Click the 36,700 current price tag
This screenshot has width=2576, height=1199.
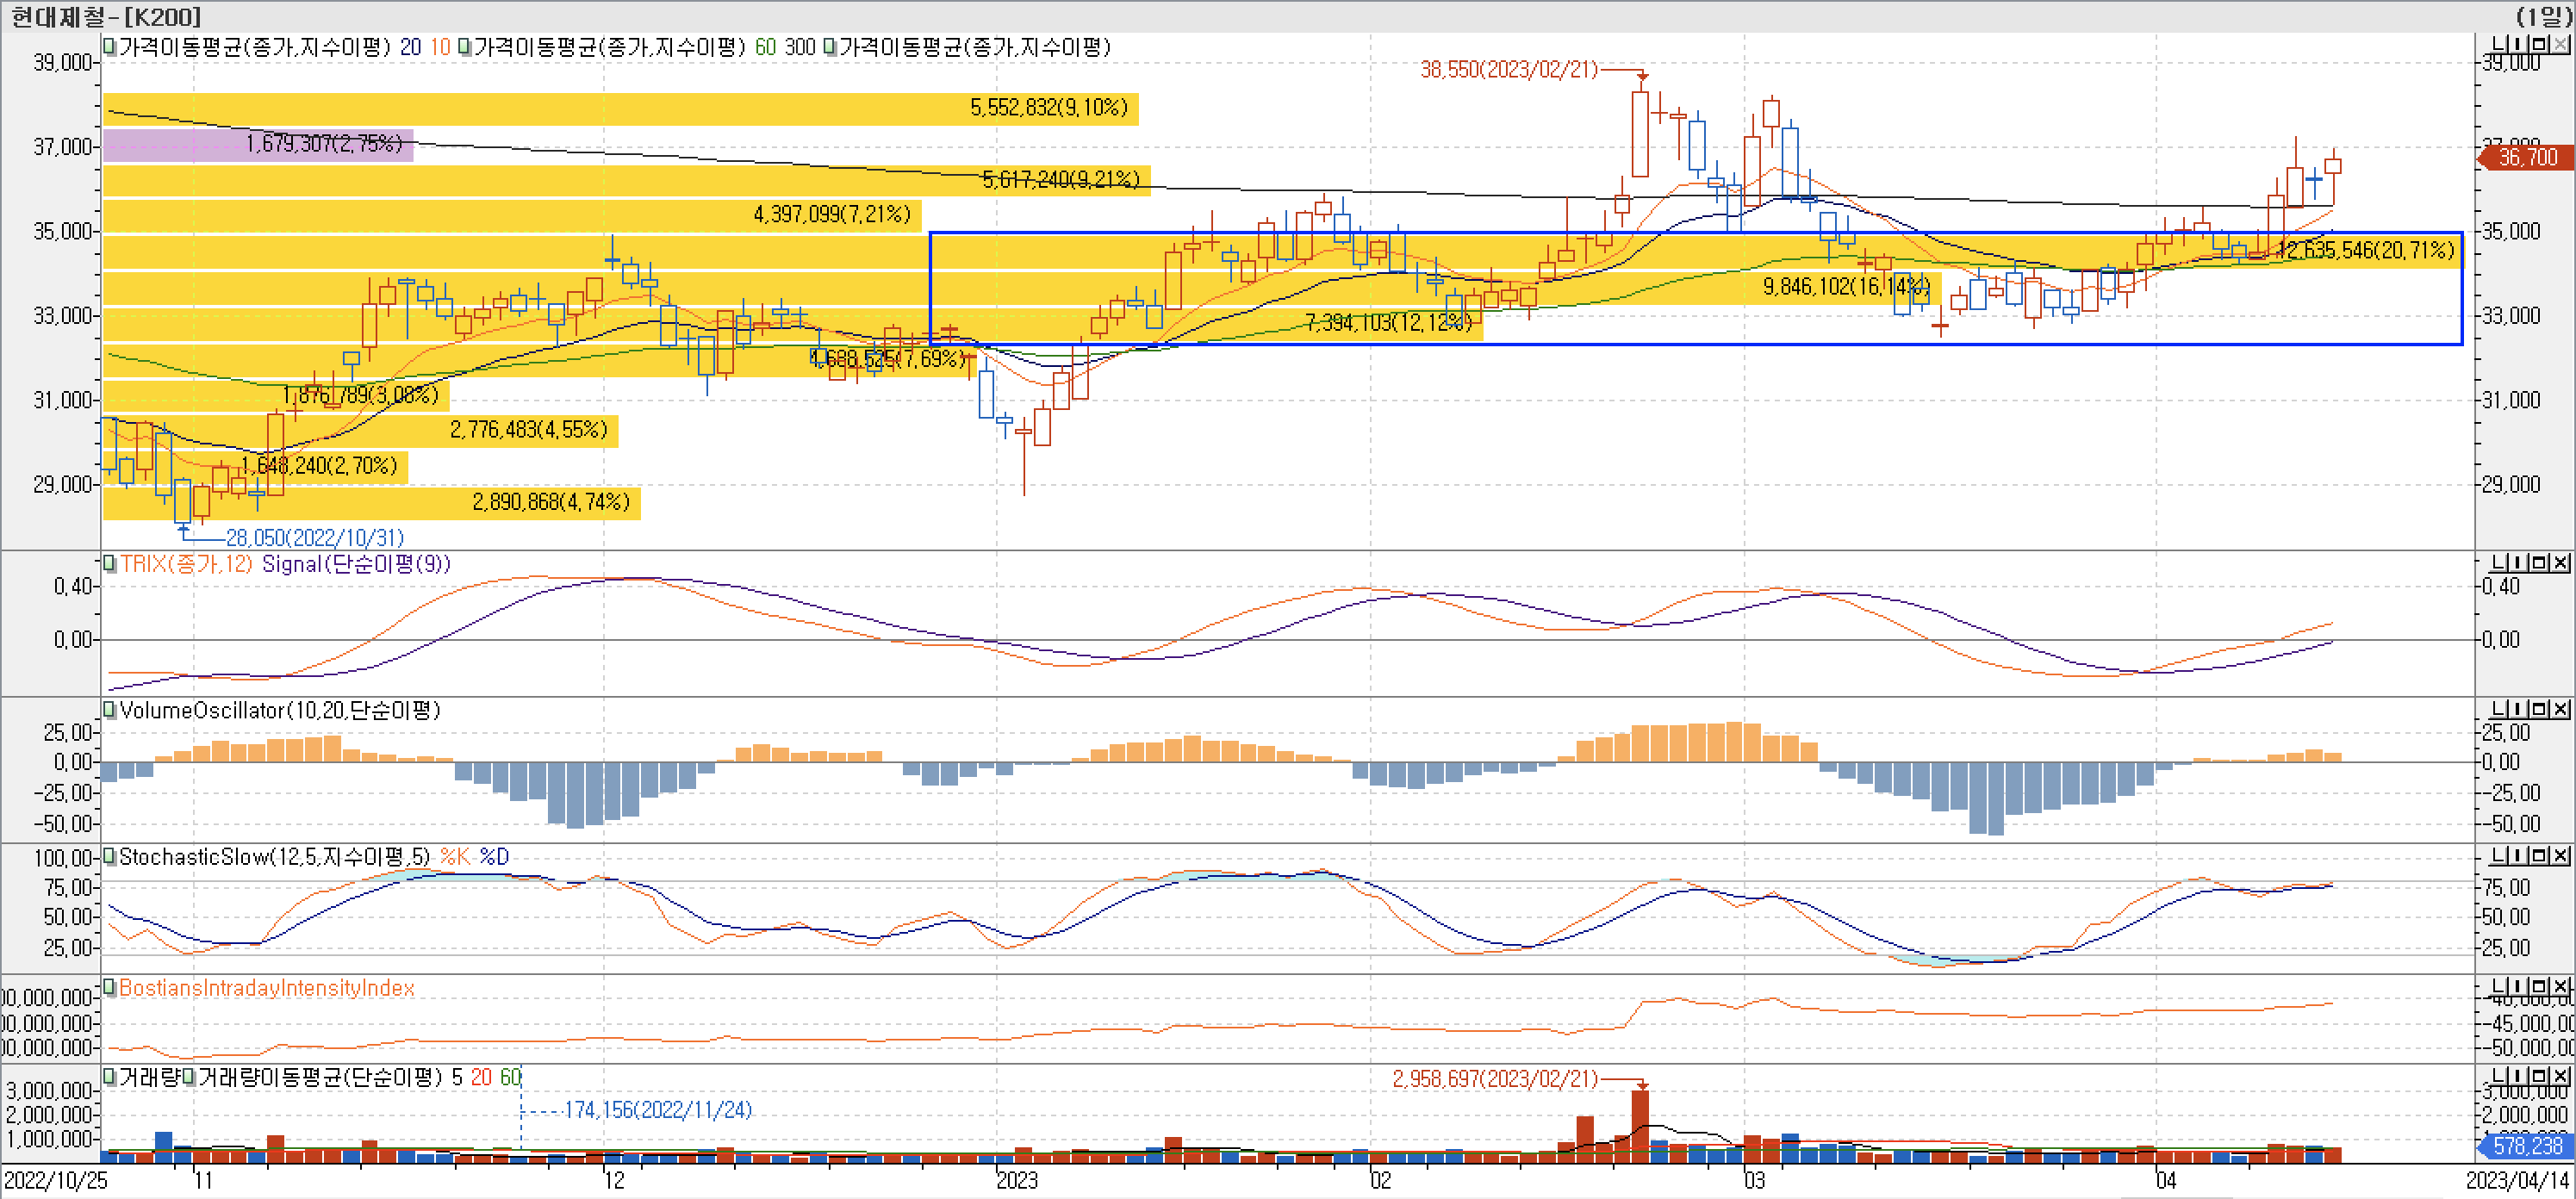point(2528,157)
